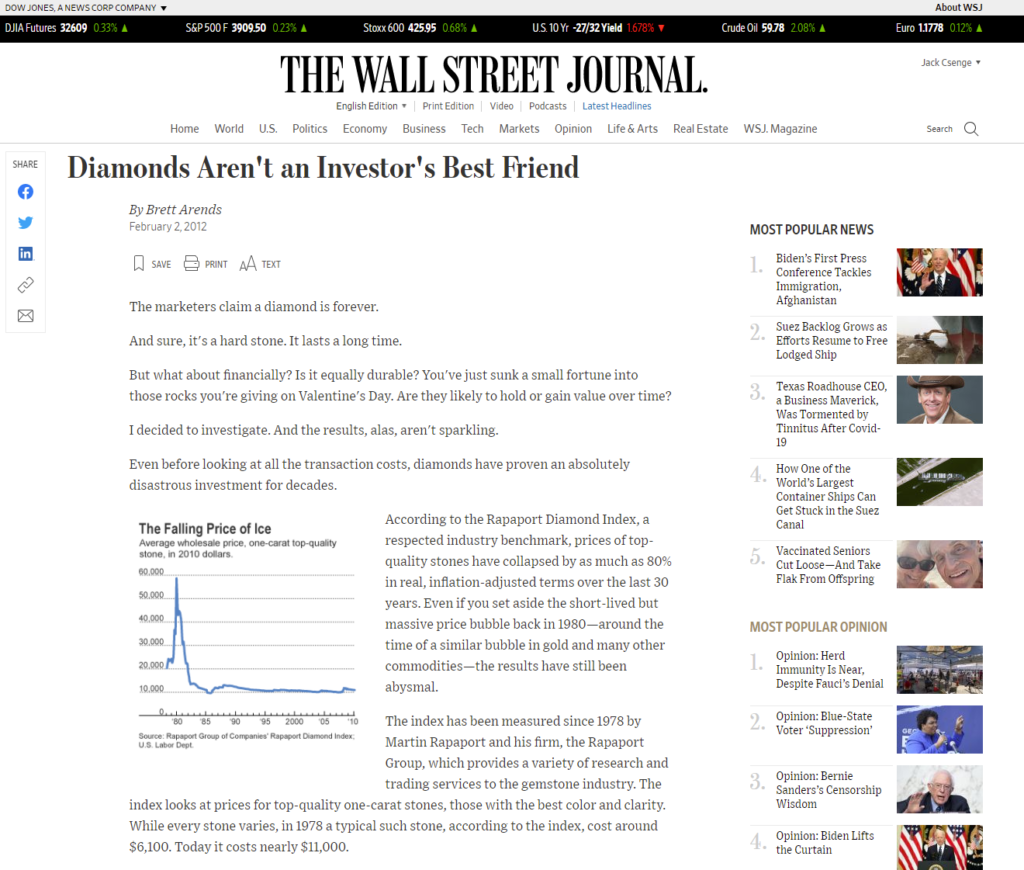The height and width of the screenshot is (870, 1024).
Task: Open the Stoxx 600 ticker quote
Action: click(420, 28)
